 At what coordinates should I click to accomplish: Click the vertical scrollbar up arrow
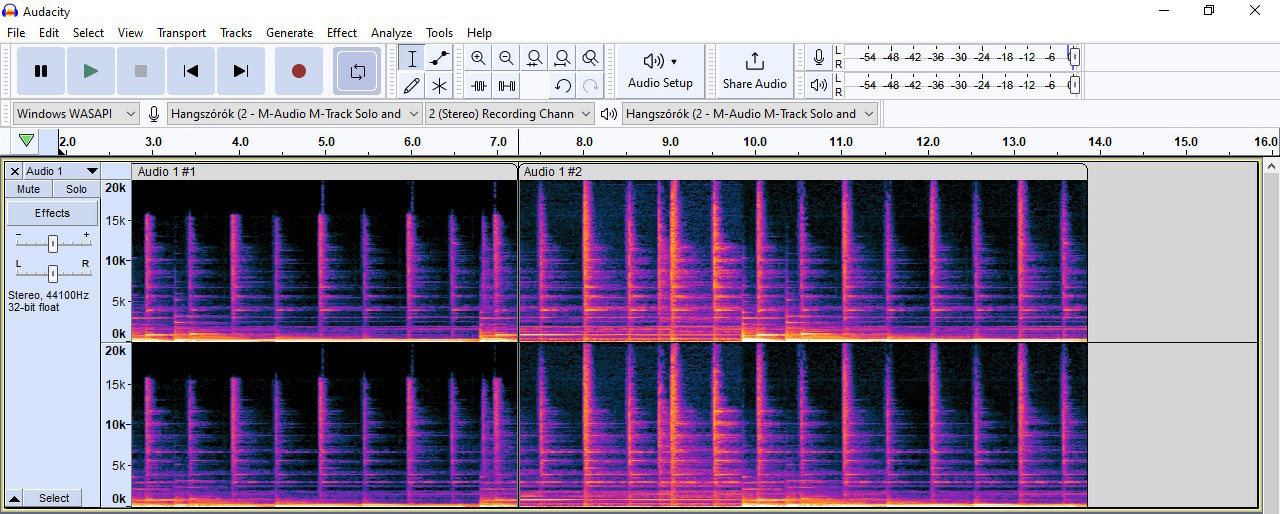pos(1270,166)
